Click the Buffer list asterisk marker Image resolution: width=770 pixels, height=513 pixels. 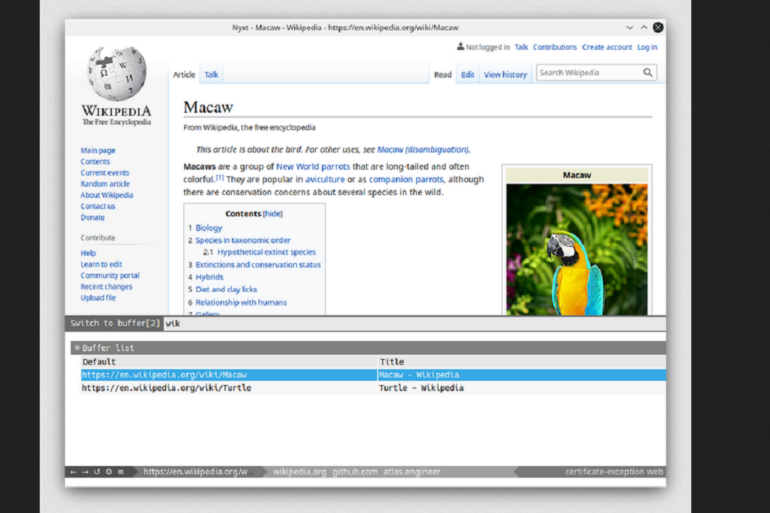click(77, 348)
